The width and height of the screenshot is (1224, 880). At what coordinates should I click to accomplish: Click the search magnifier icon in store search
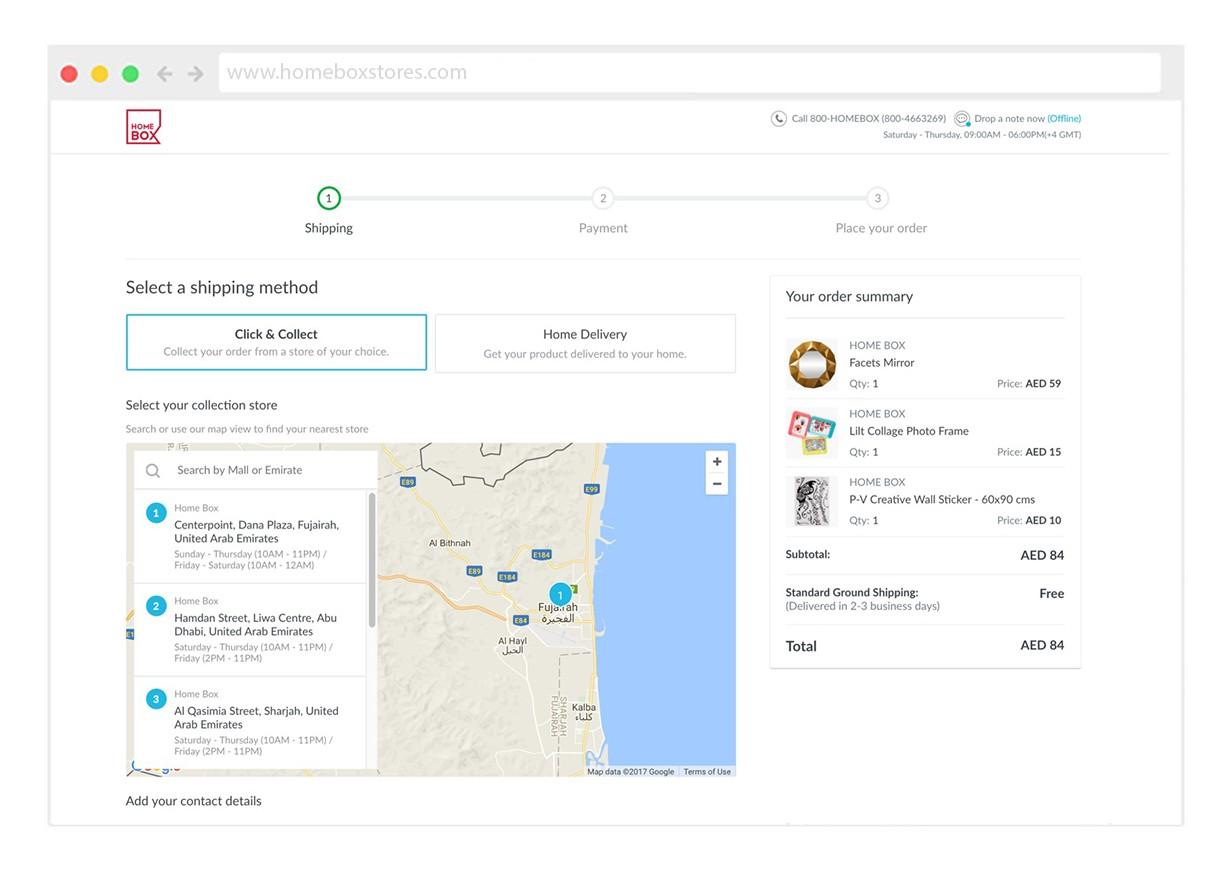tap(153, 470)
